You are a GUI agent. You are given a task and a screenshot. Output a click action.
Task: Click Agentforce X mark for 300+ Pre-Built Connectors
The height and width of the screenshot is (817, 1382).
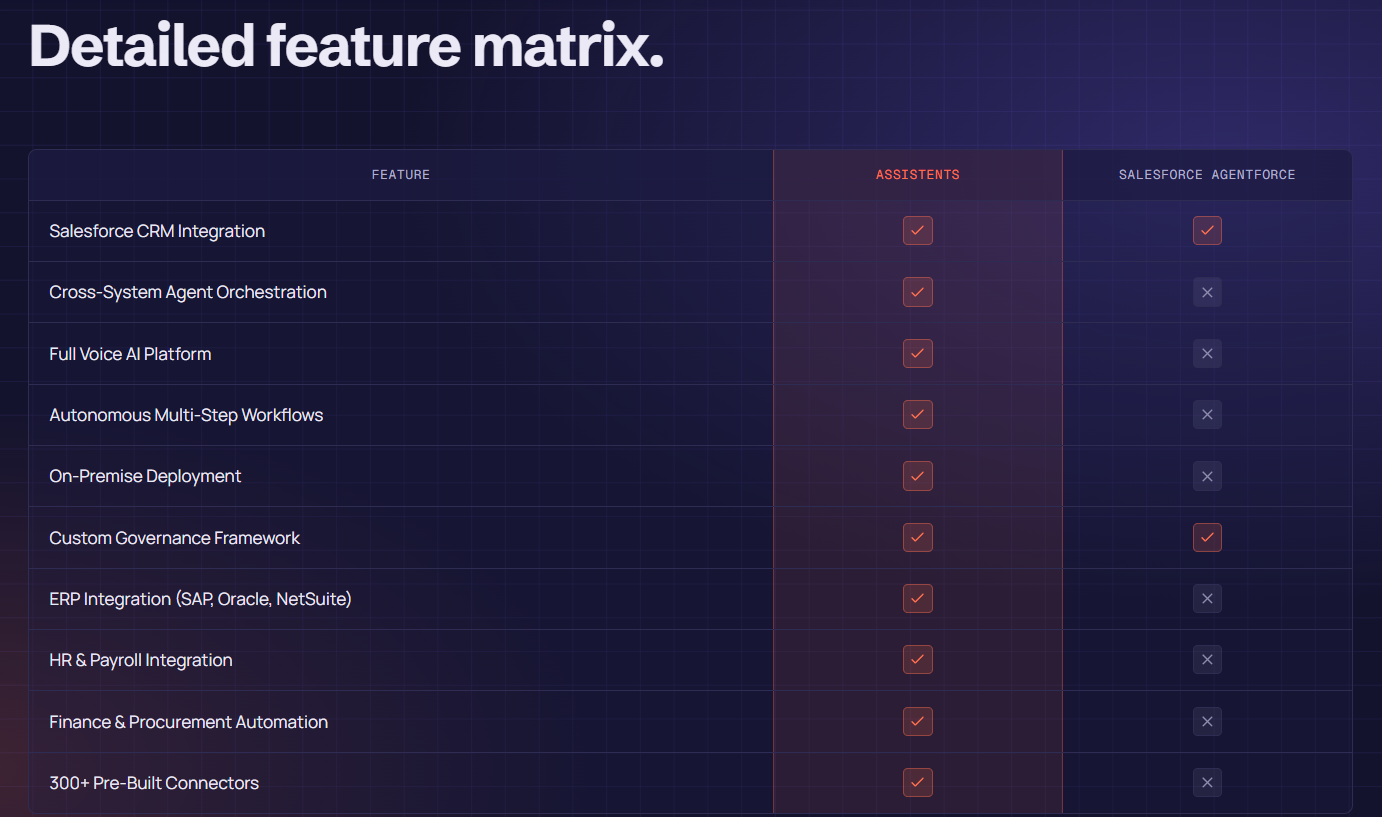(x=1207, y=783)
